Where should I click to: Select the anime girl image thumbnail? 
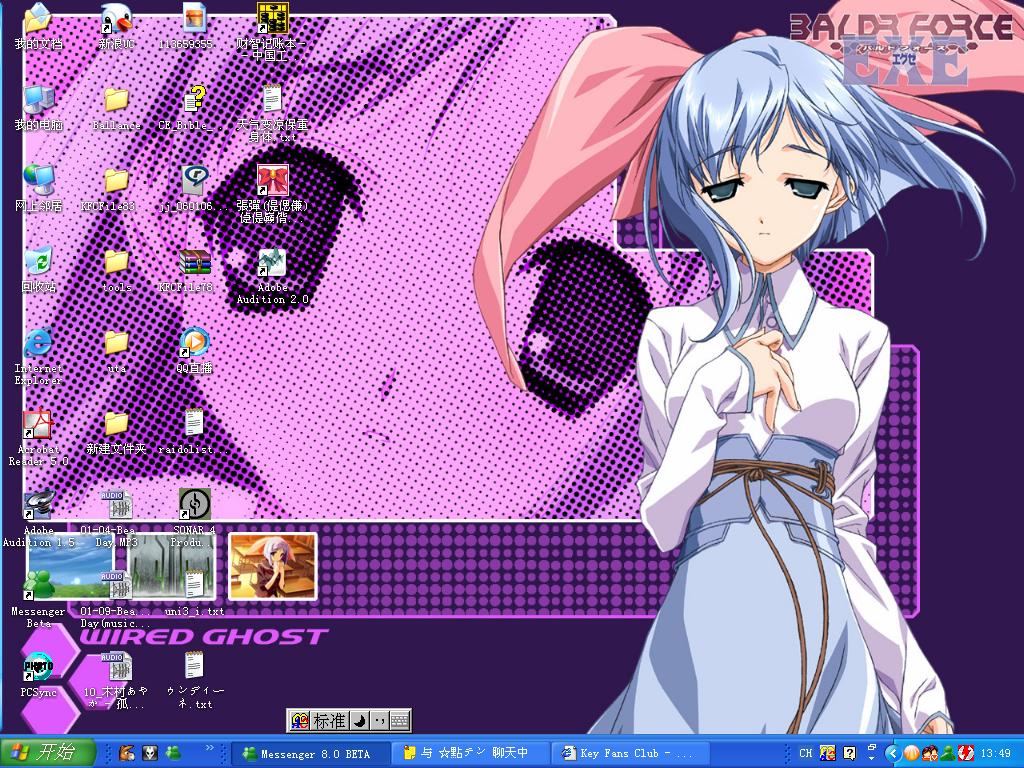[x=273, y=566]
